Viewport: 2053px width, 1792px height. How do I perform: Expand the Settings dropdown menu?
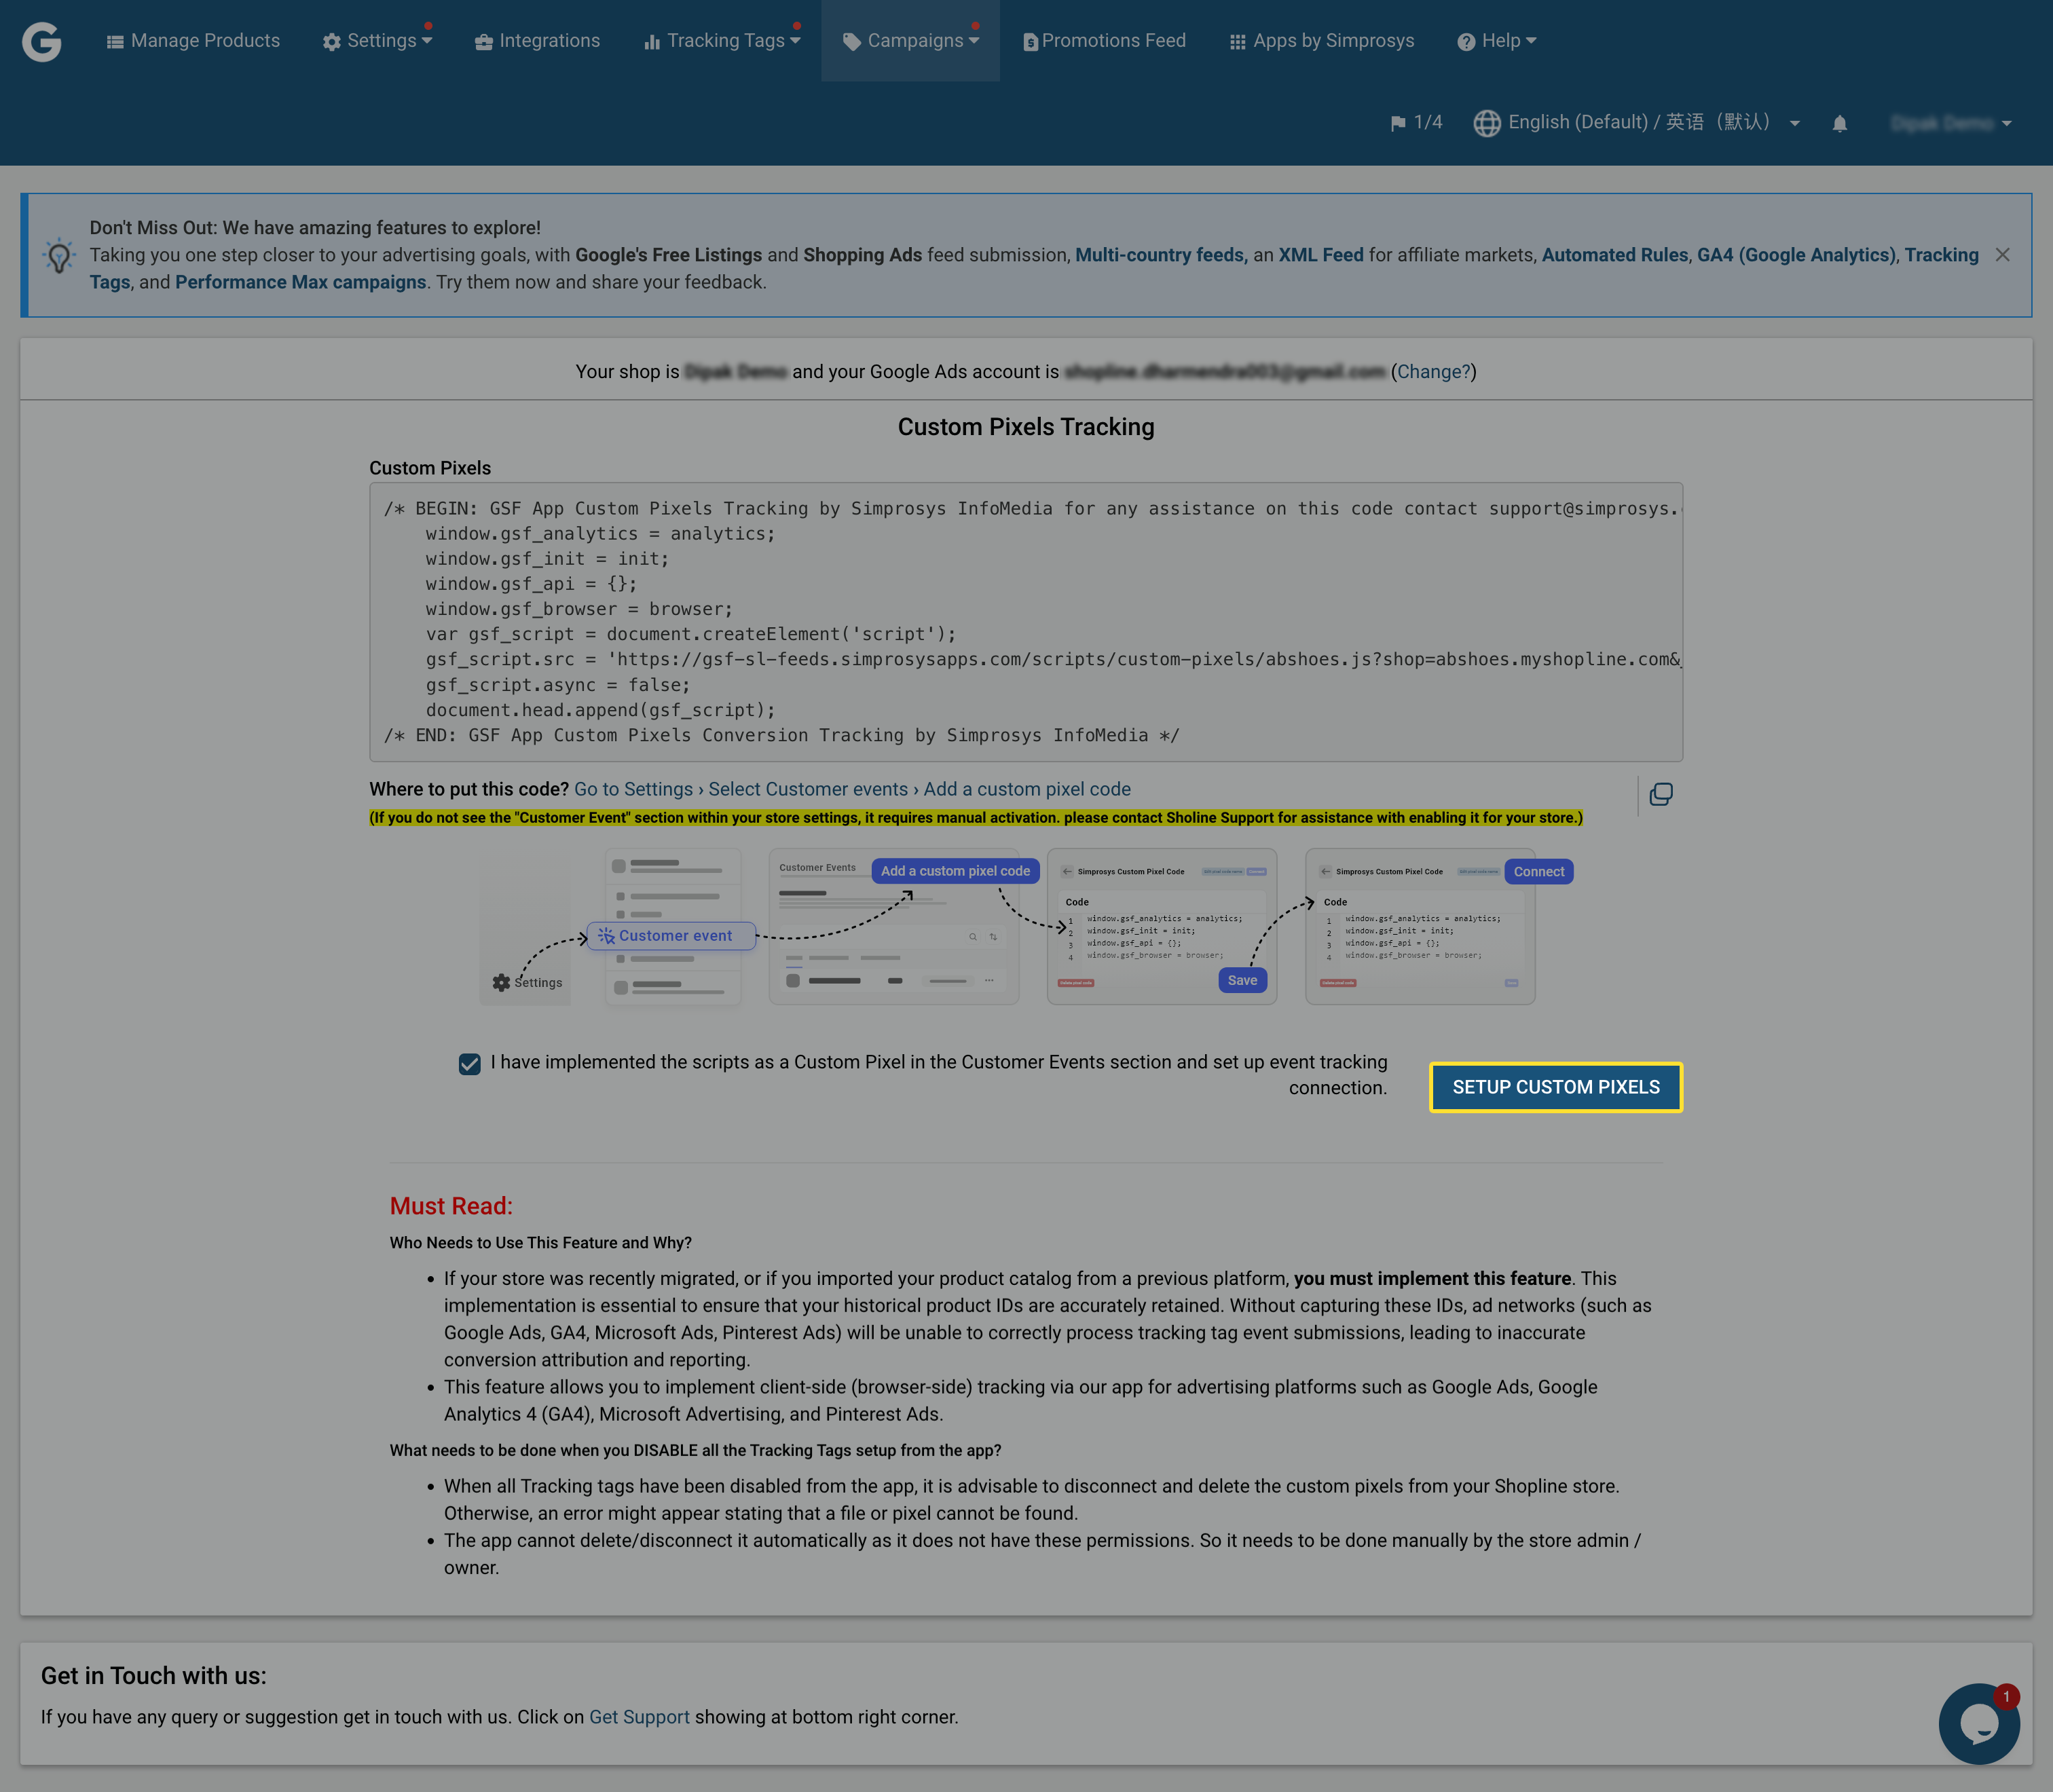coord(377,41)
